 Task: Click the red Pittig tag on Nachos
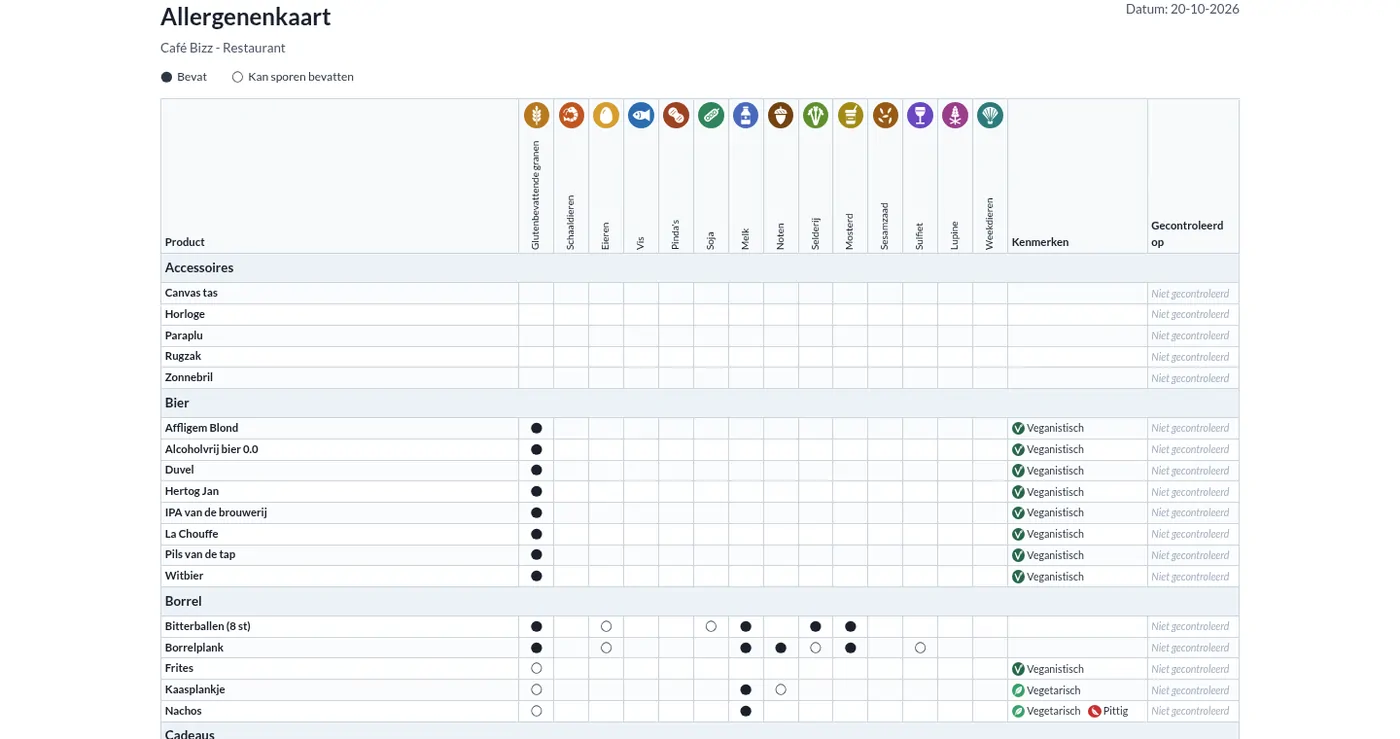point(1108,711)
